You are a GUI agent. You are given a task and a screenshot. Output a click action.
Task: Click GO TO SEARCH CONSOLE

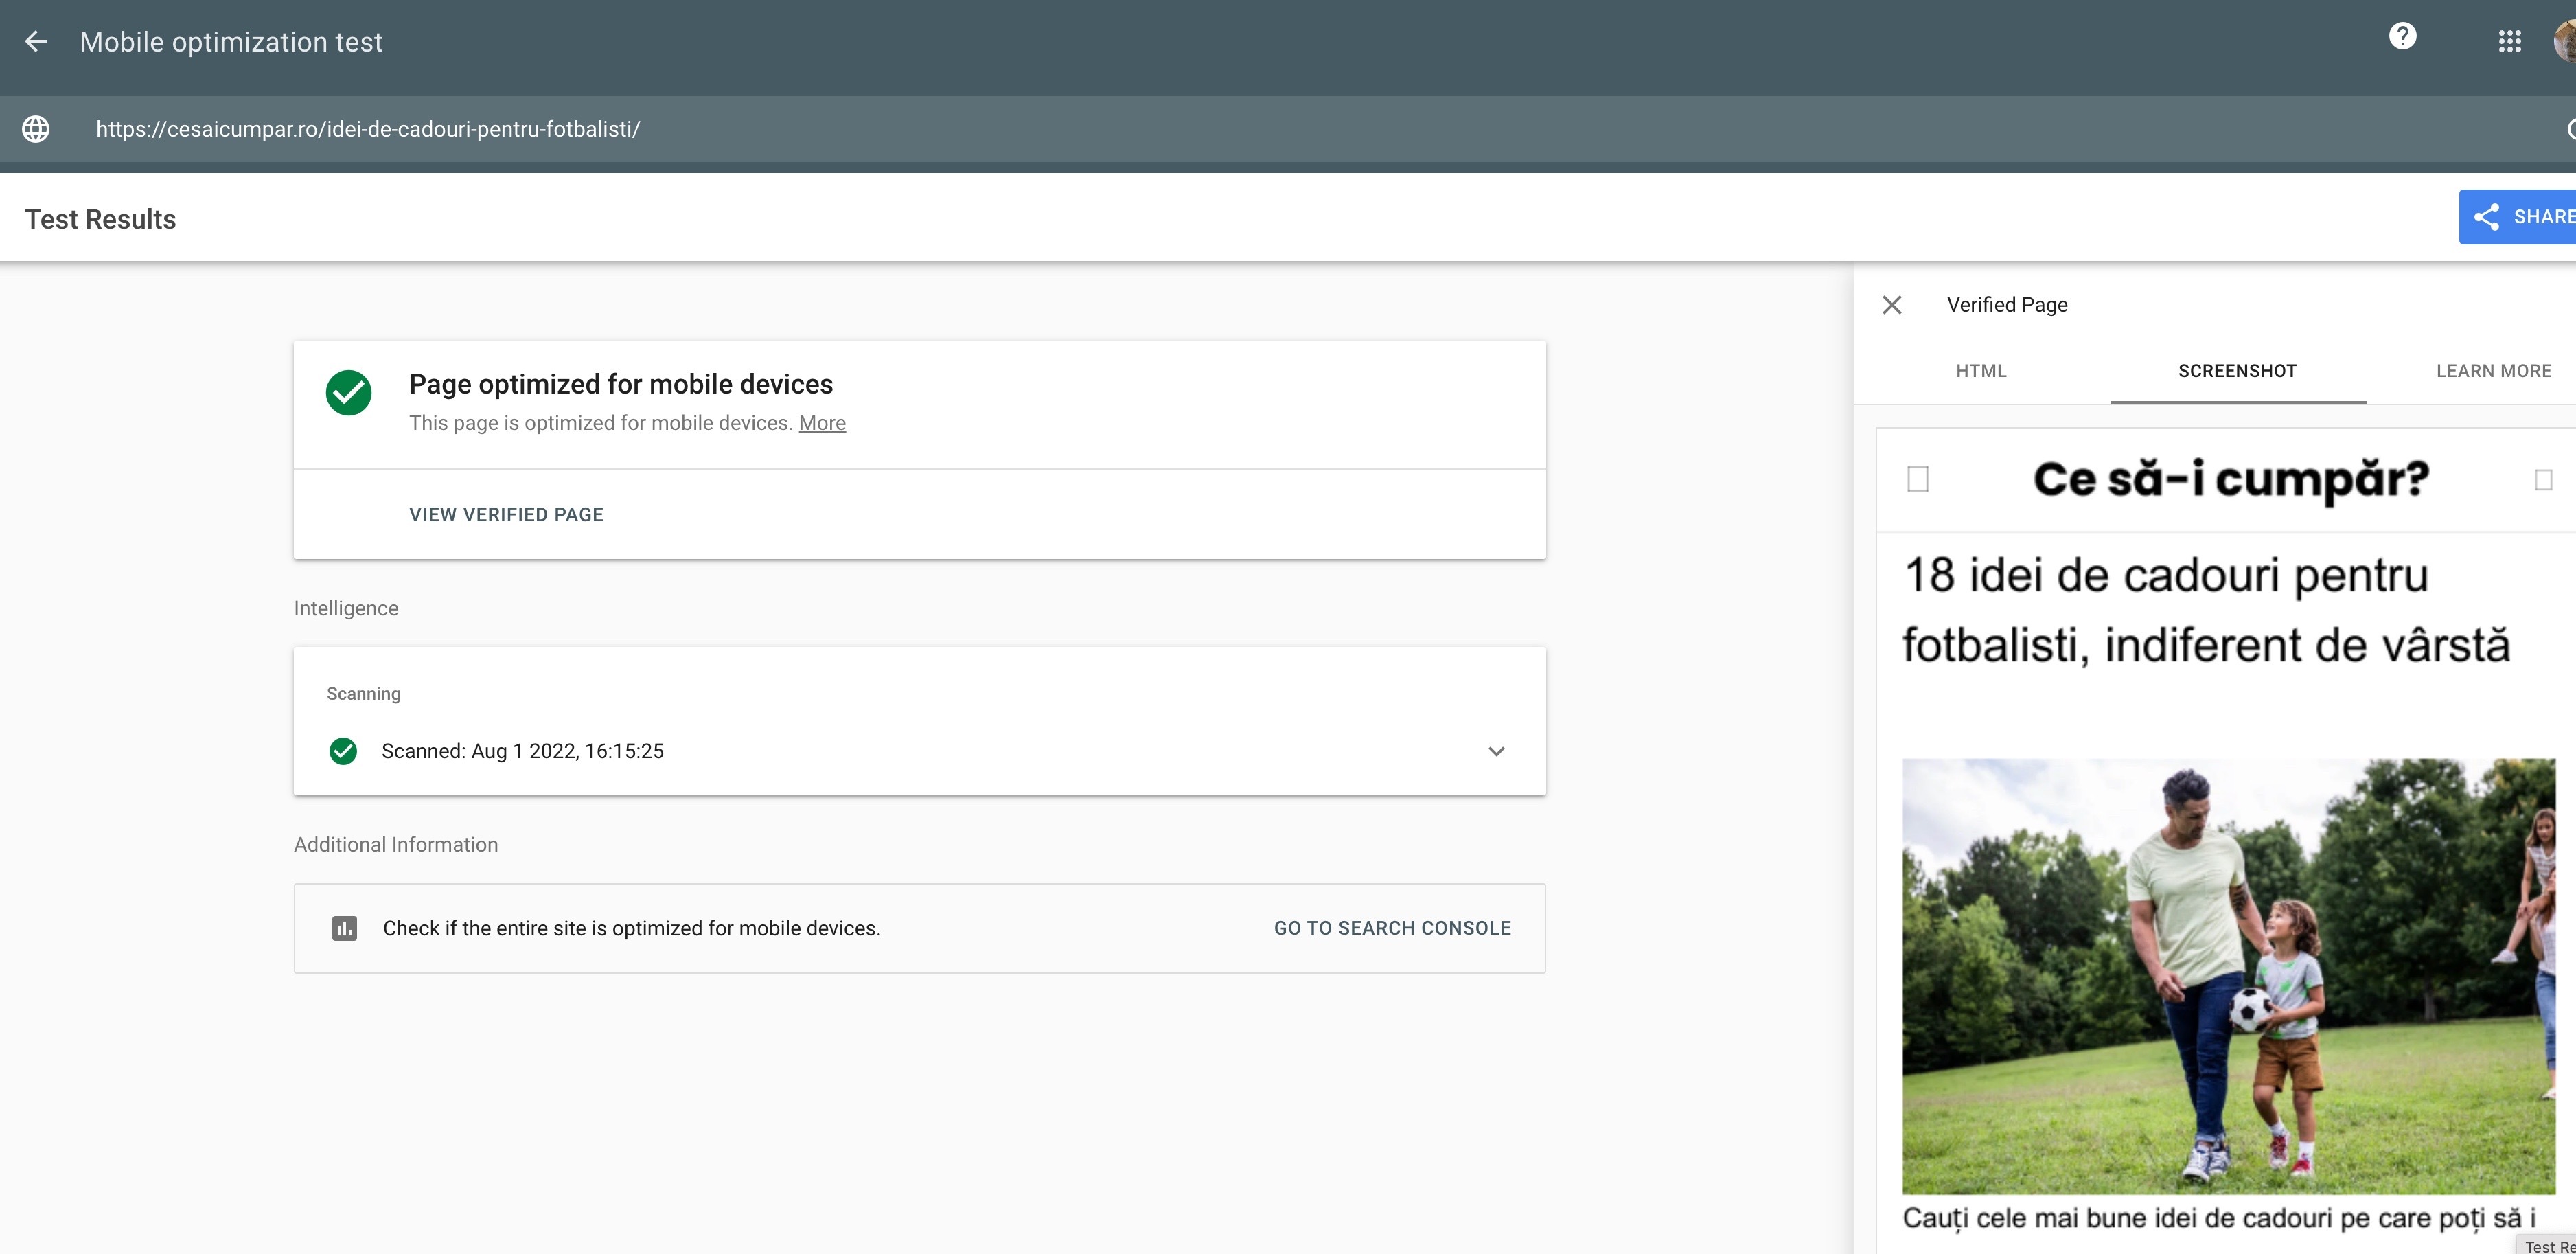1392,928
